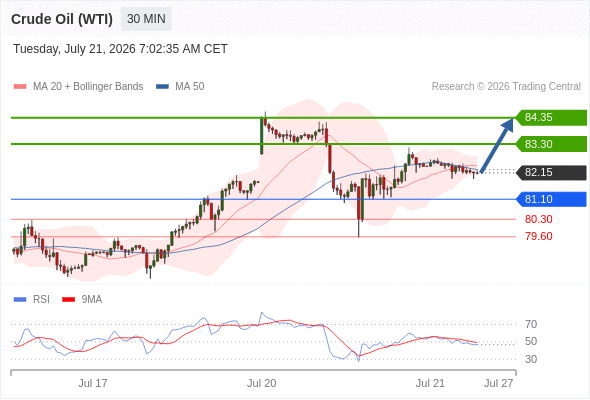Click the 9MA legend label
This screenshot has width=590, height=400.
click(x=92, y=300)
